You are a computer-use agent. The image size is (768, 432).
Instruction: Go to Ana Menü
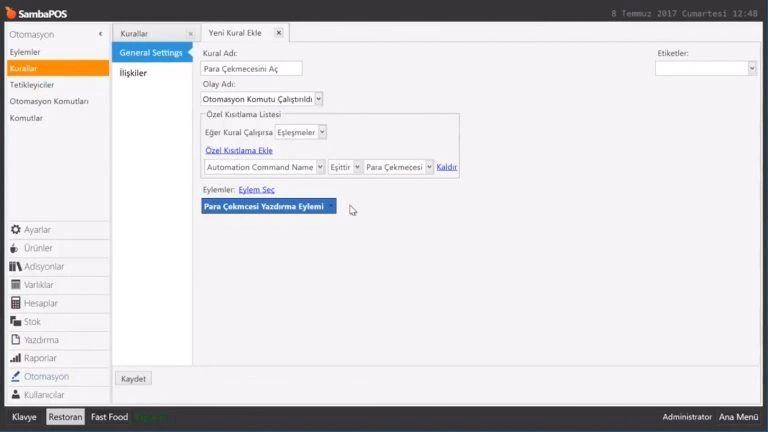pyautogui.click(x=738, y=417)
